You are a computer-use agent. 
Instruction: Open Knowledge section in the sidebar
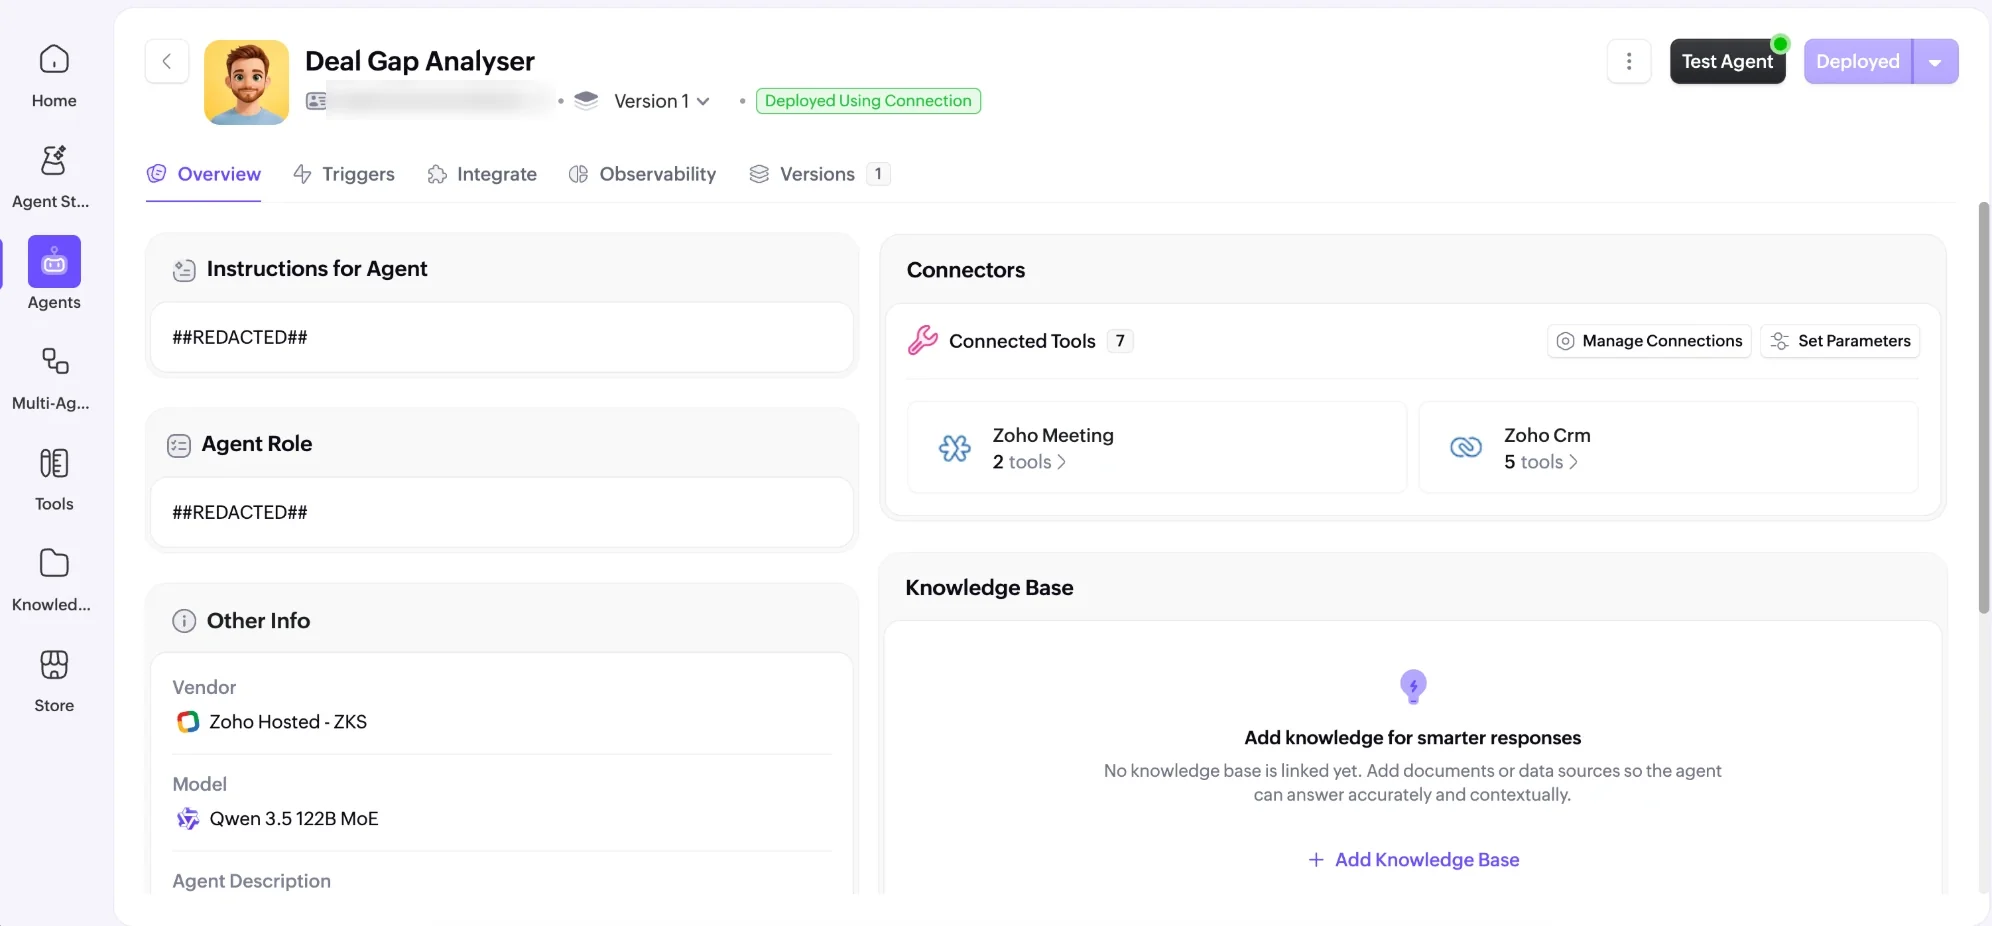point(52,581)
